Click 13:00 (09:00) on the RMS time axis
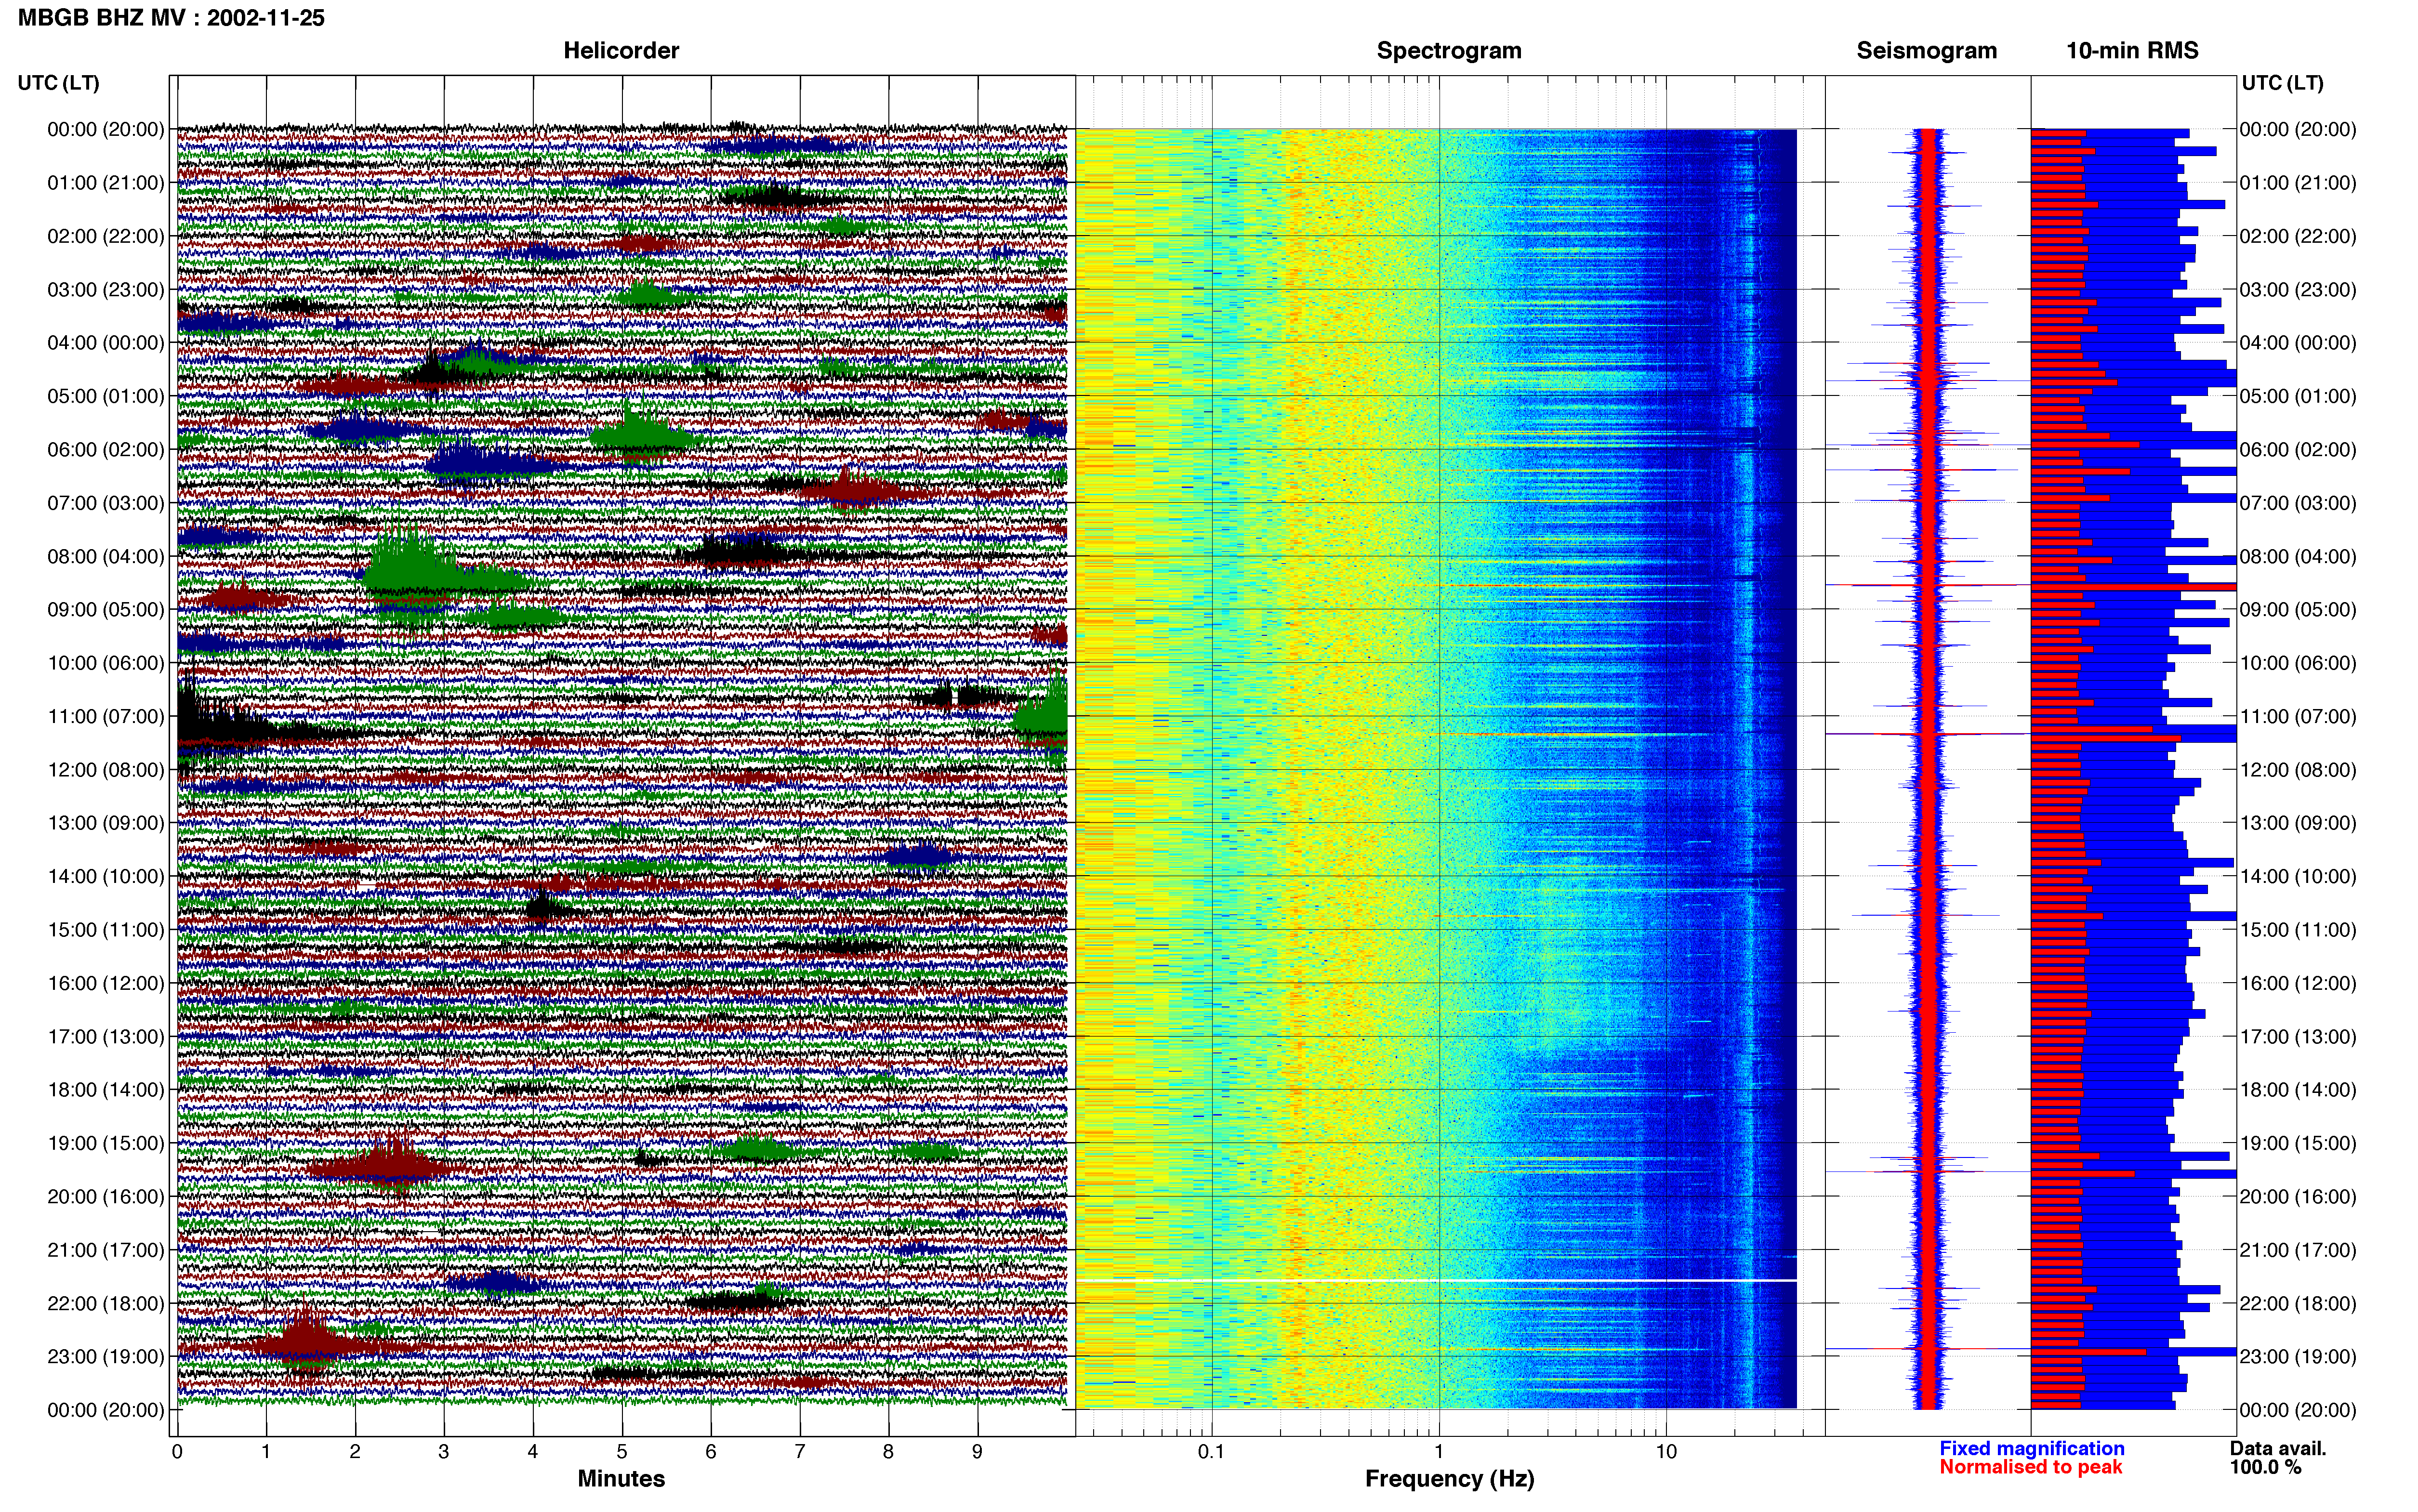 pos(2298,823)
